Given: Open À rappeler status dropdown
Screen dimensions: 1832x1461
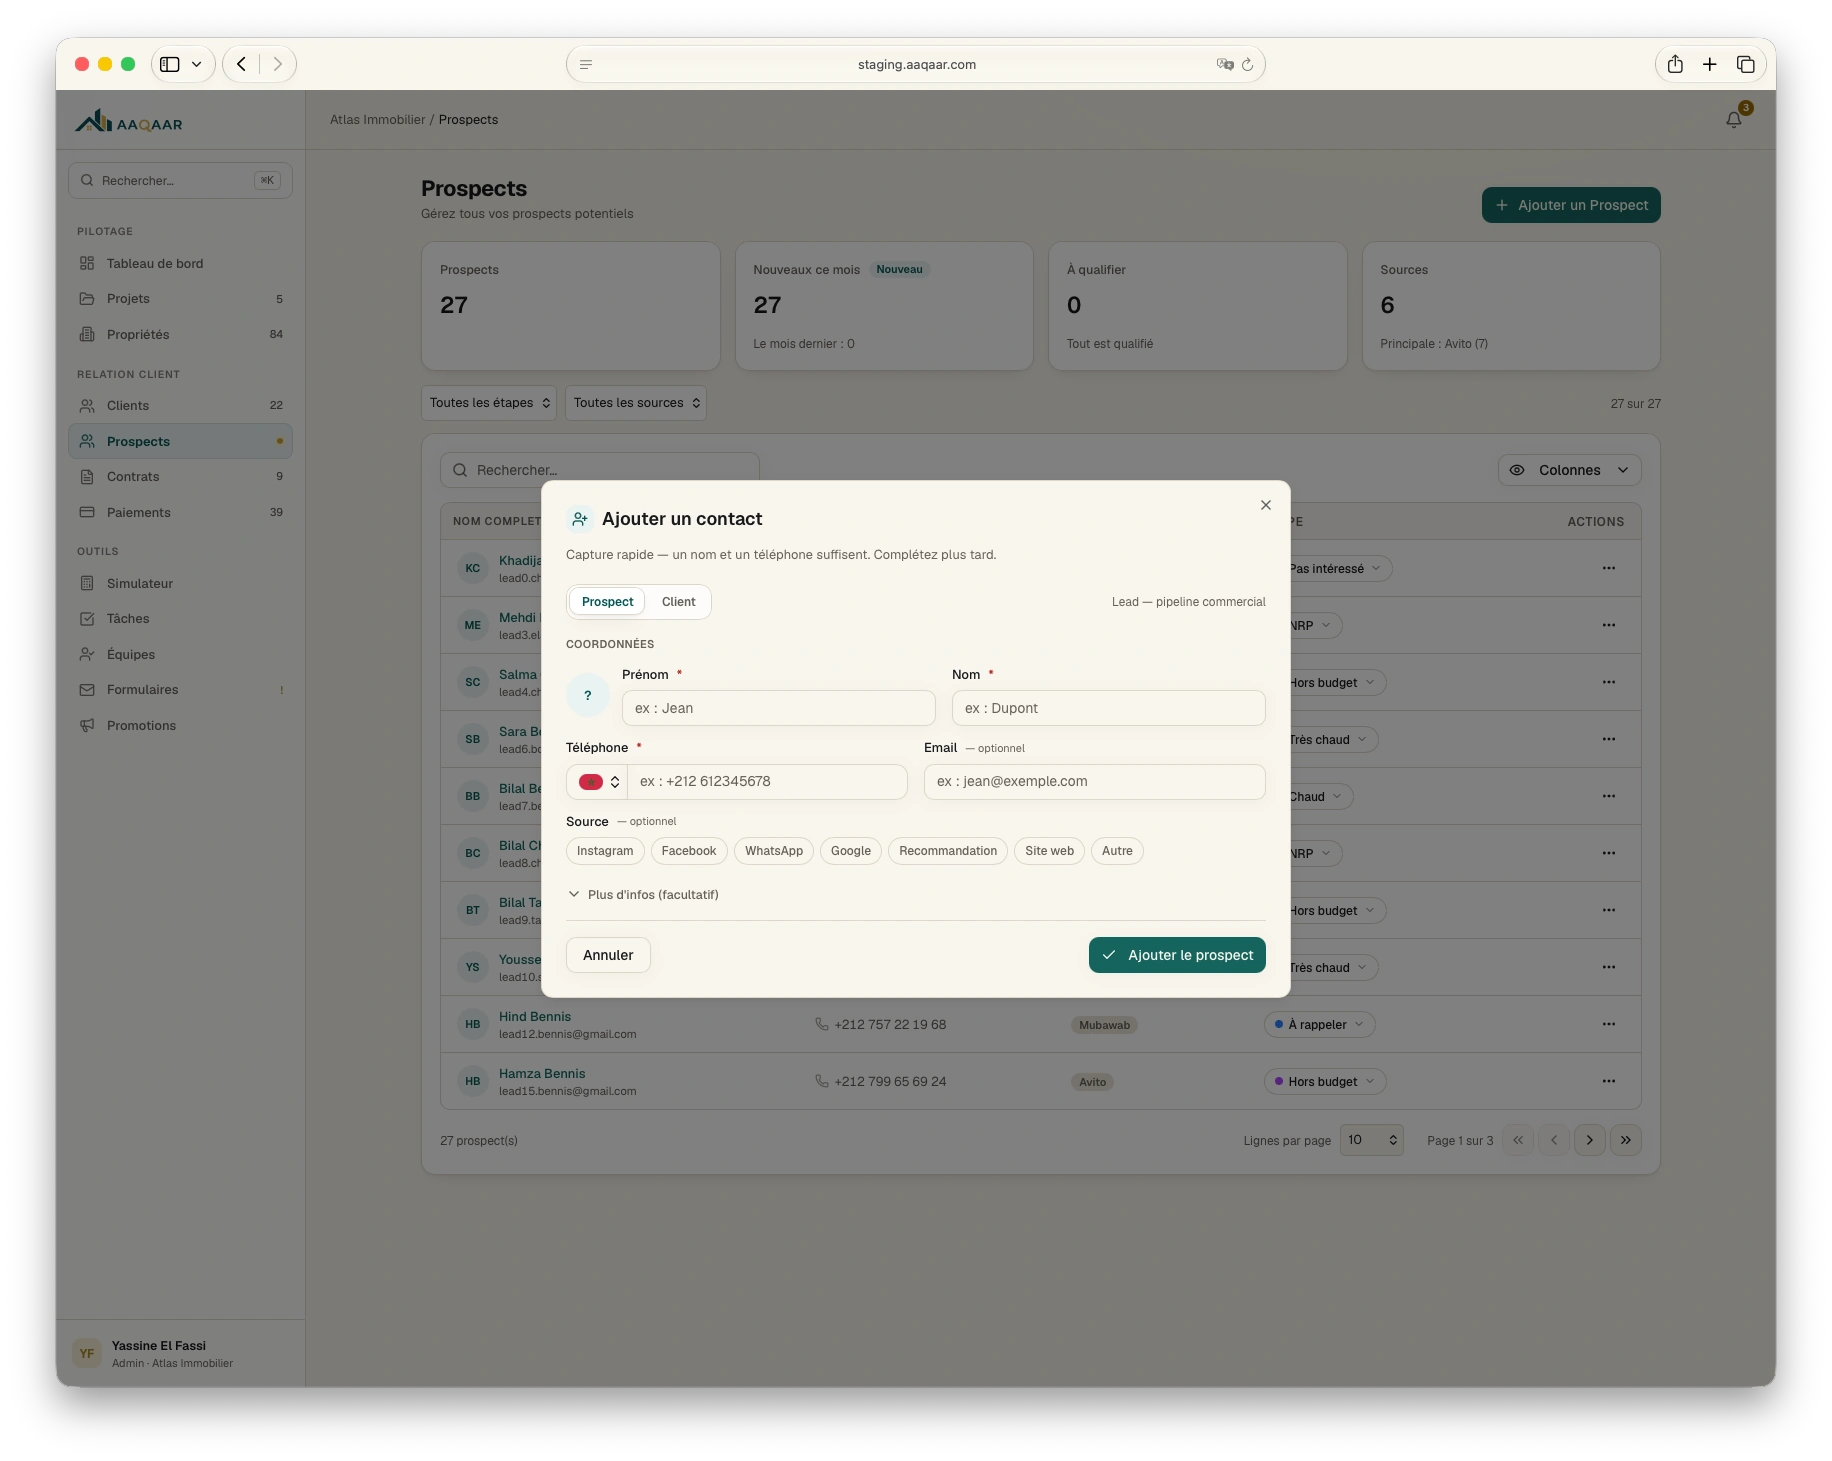Looking at the screenshot, I should pos(1320,1025).
